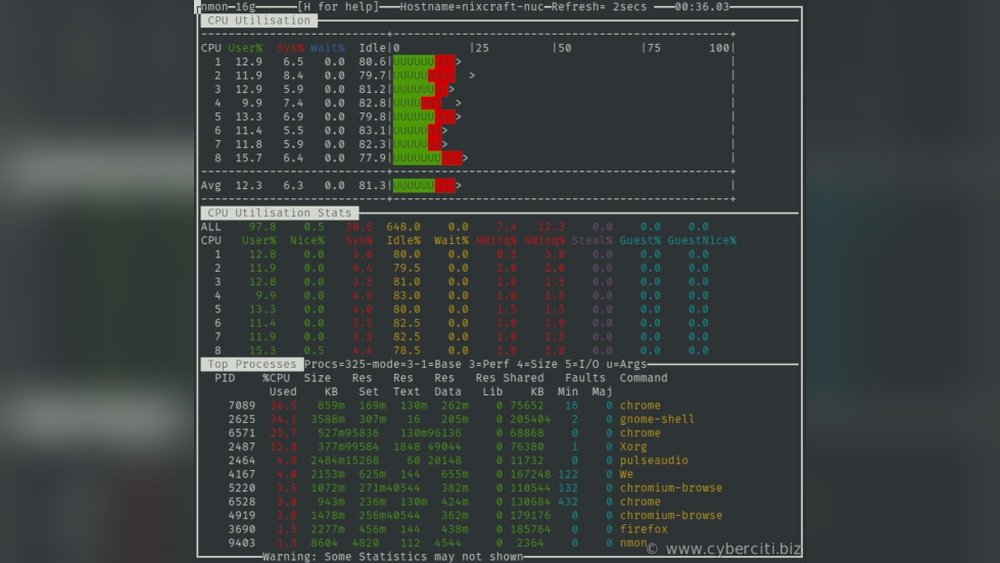Click the CPU 8 utilisation bar
This screenshot has height=563, width=1000.
[x=428, y=158]
